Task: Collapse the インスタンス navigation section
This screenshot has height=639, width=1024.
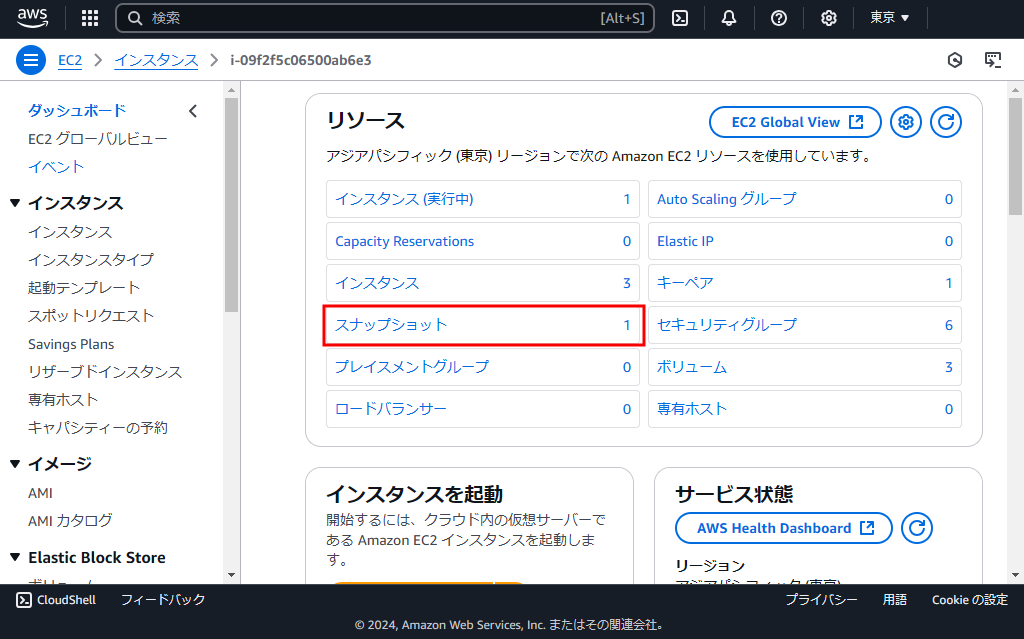Action: (x=15, y=203)
